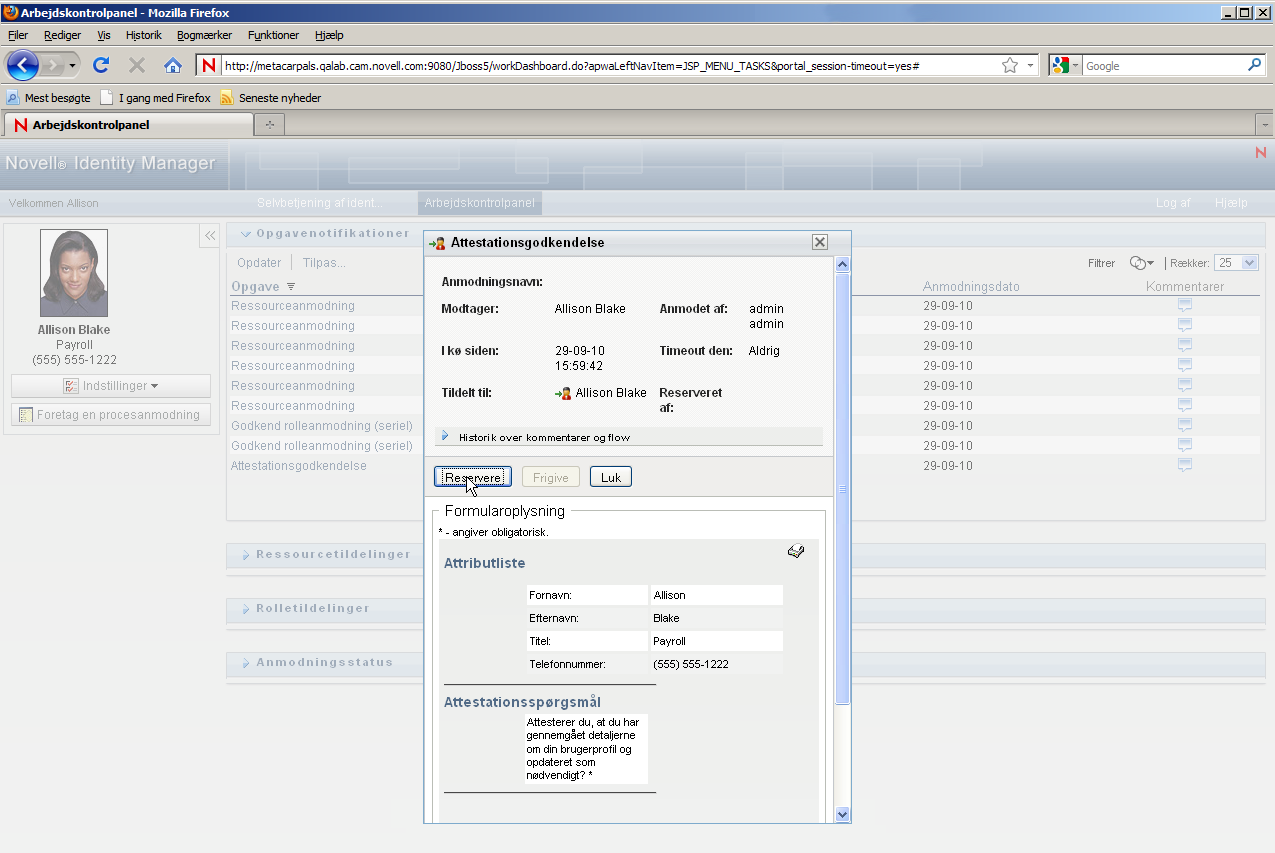Click the Reservere button
1275x853 pixels.
pyautogui.click(x=473, y=478)
